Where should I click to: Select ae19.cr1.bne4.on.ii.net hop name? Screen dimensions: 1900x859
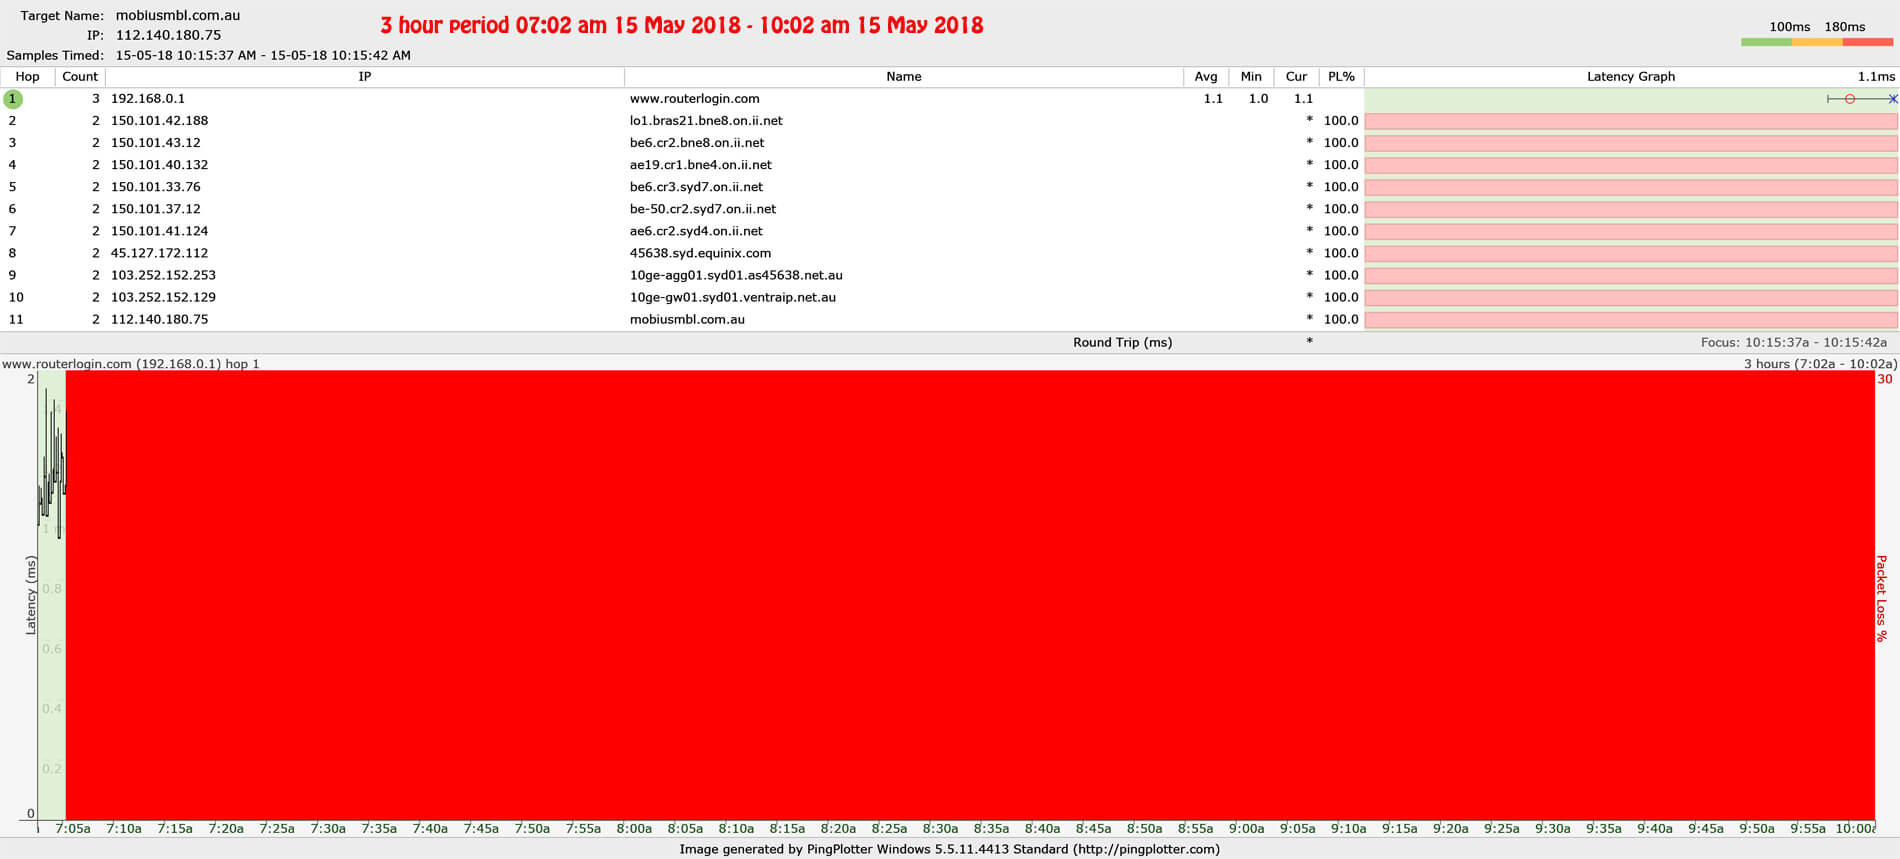[700, 165]
